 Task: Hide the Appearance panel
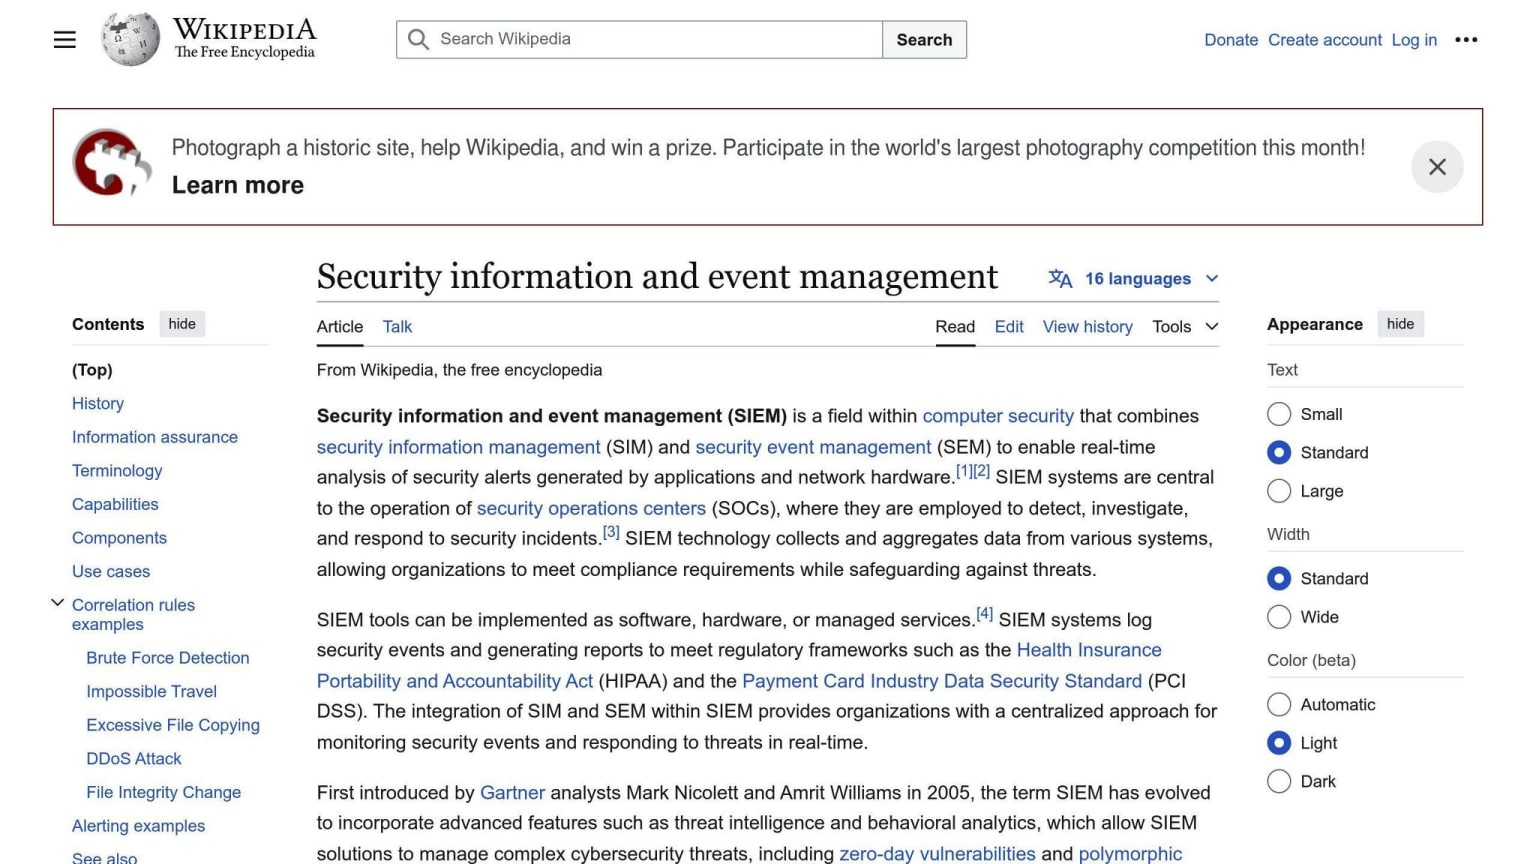point(1400,324)
